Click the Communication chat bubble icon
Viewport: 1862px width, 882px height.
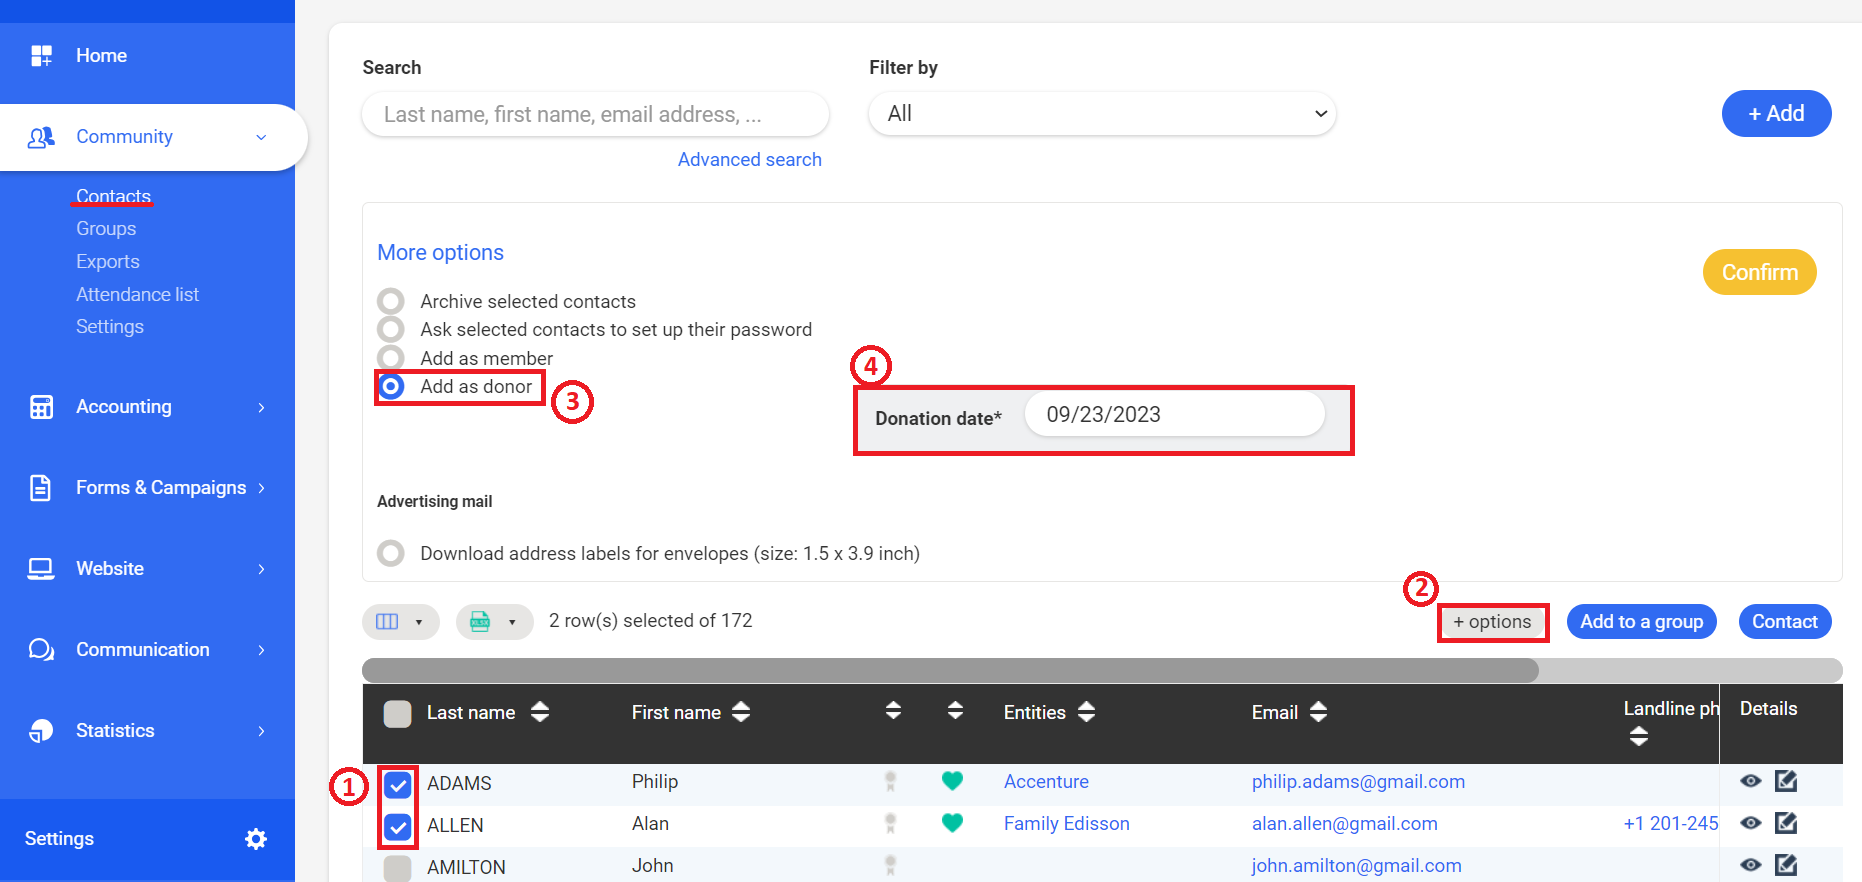coord(41,650)
